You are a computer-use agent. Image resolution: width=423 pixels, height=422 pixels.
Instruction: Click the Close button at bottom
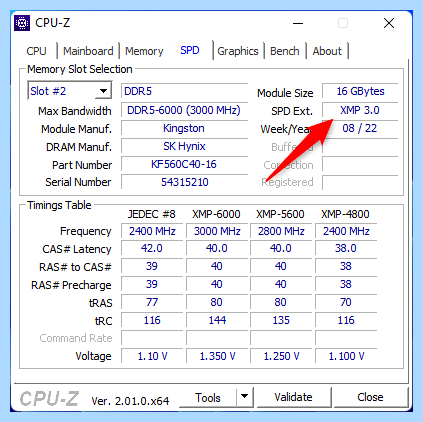click(x=370, y=397)
